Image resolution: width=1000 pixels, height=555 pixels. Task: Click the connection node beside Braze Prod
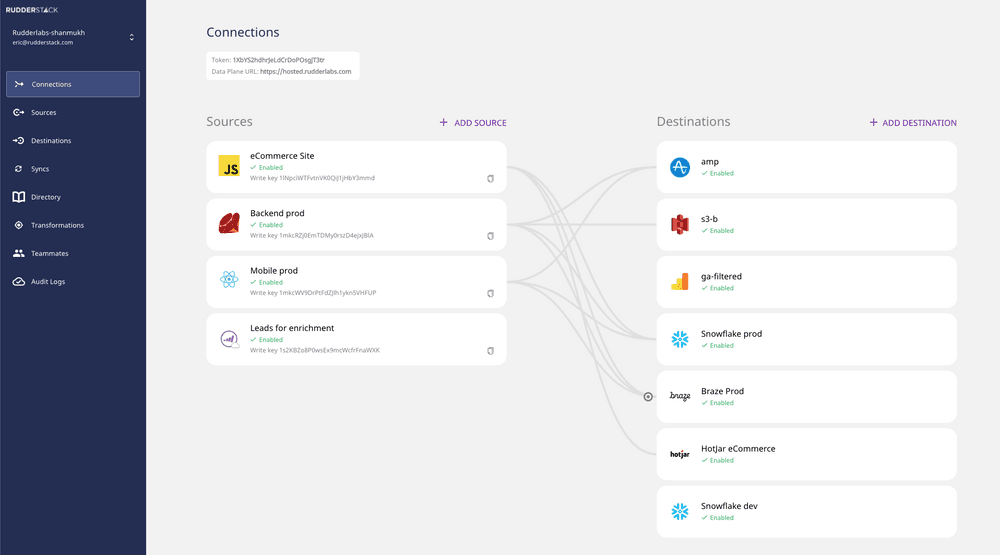pyautogui.click(x=648, y=397)
